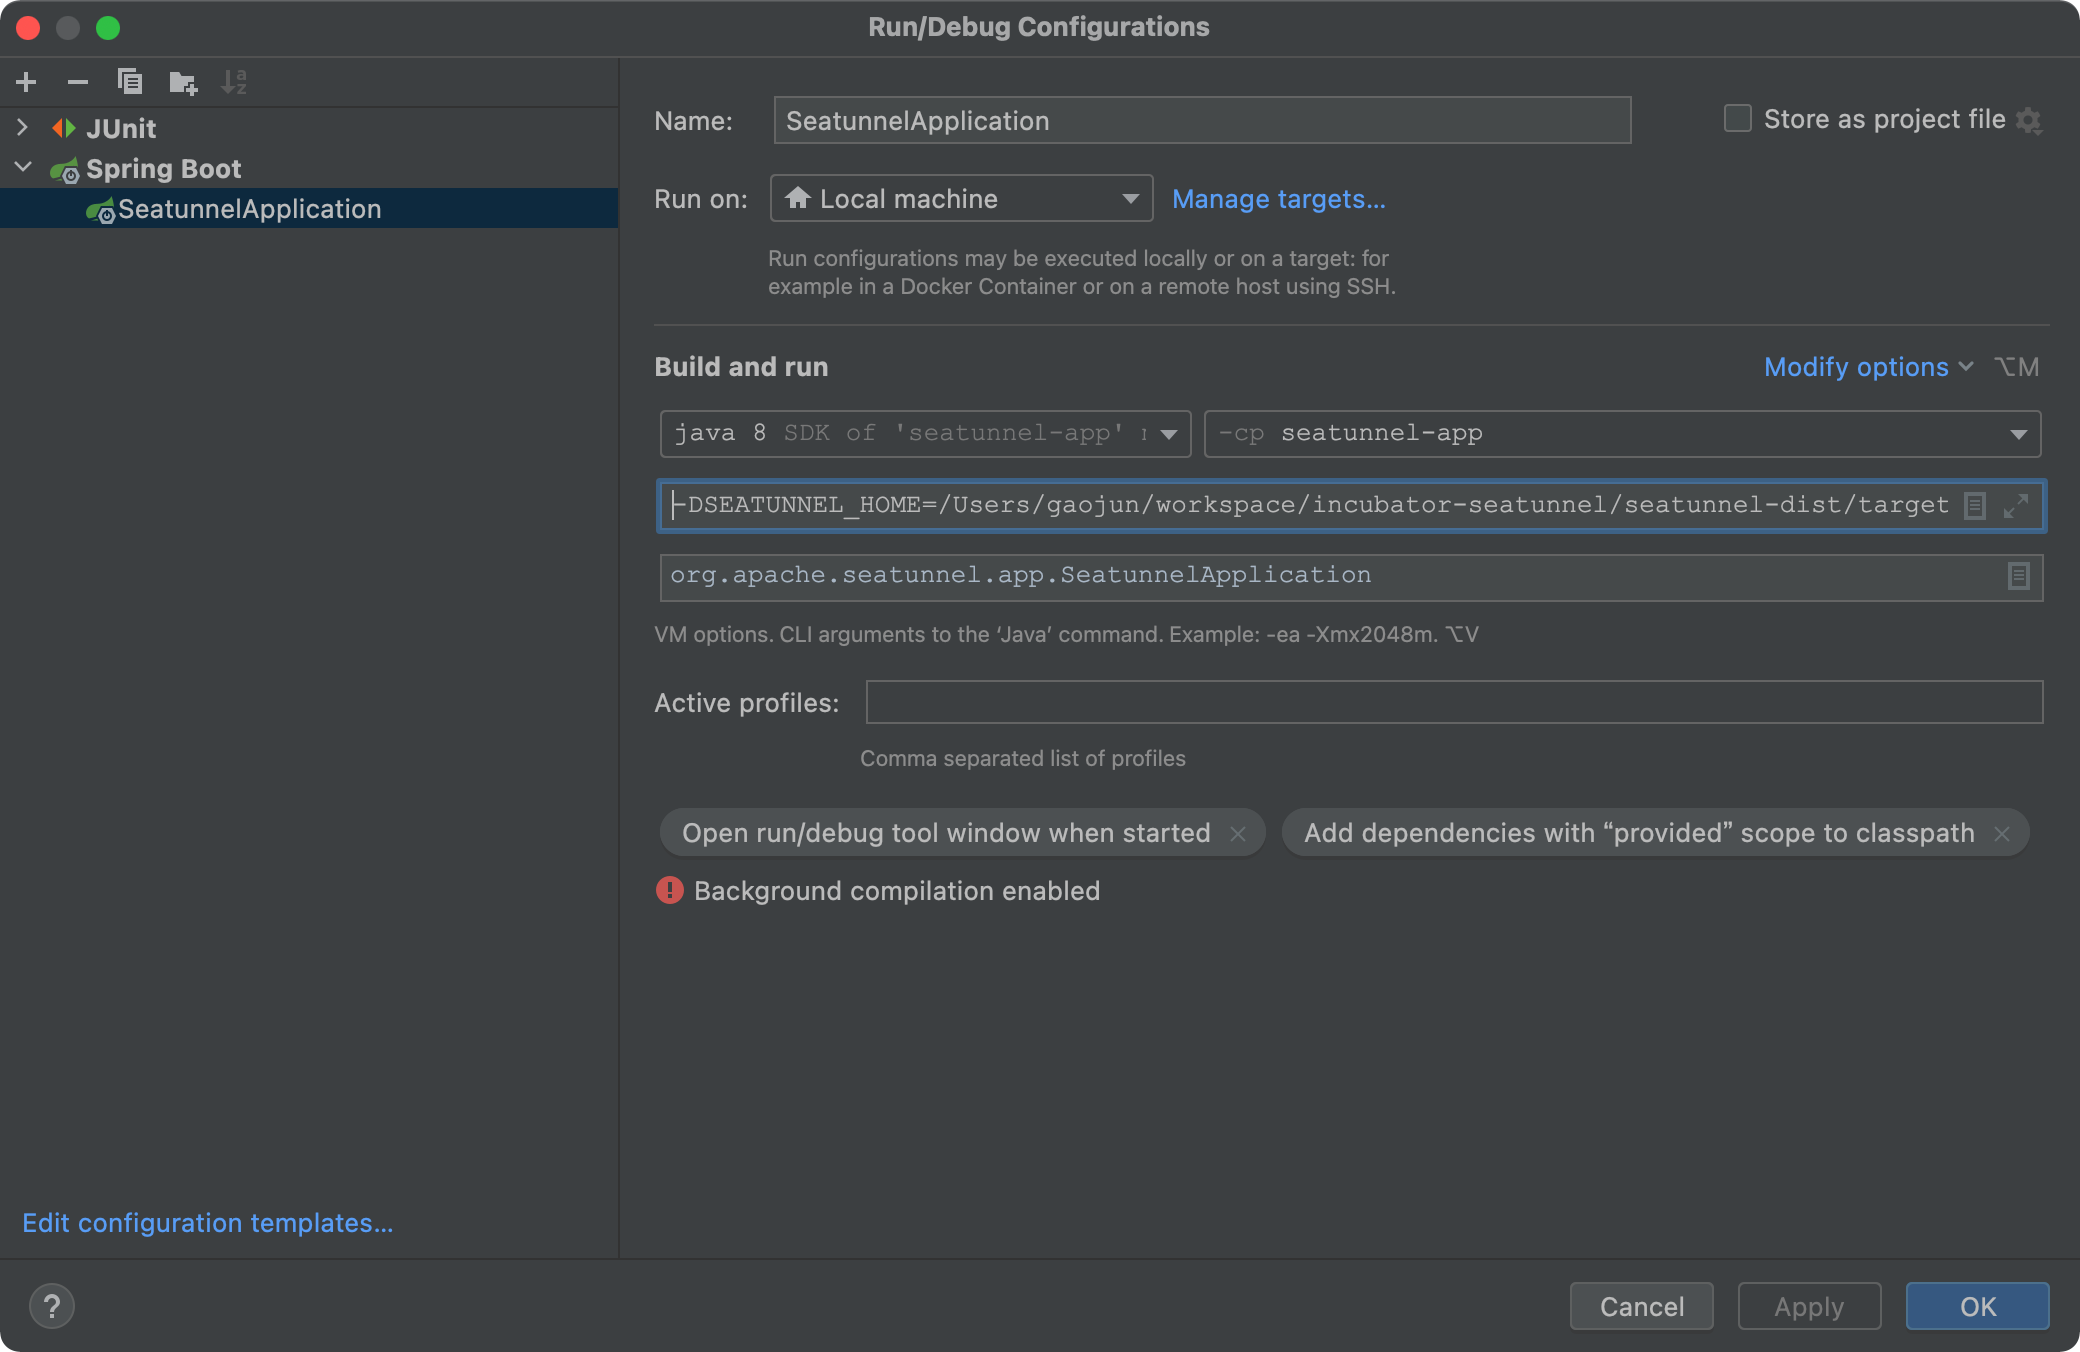
Task: Click the Save to folder icon
Action: pos(182,82)
